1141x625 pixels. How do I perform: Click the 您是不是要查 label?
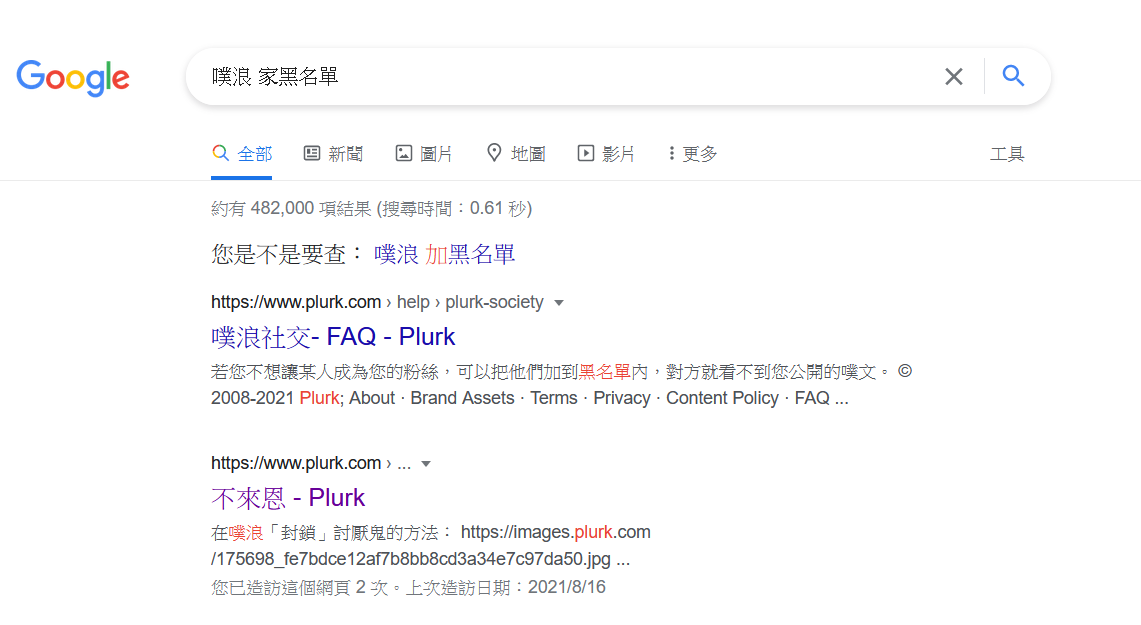click(x=286, y=254)
